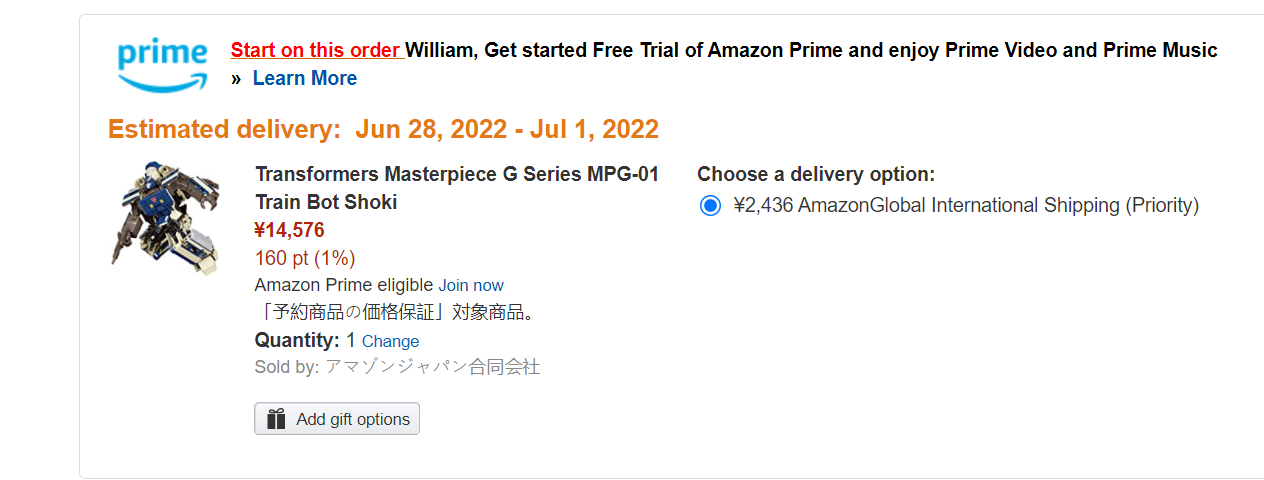Image resolution: width=1264 pixels, height=480 pixels.
Task: Click the Estimated delivery date heading
Action: click(x=383, y=130)
